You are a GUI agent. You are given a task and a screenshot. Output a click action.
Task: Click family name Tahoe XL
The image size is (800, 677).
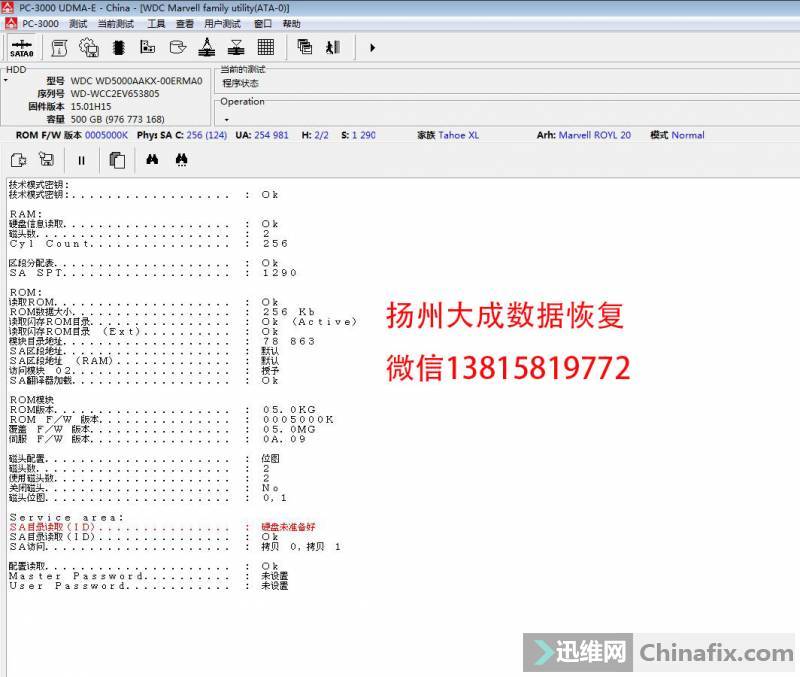tap(459, 135)
